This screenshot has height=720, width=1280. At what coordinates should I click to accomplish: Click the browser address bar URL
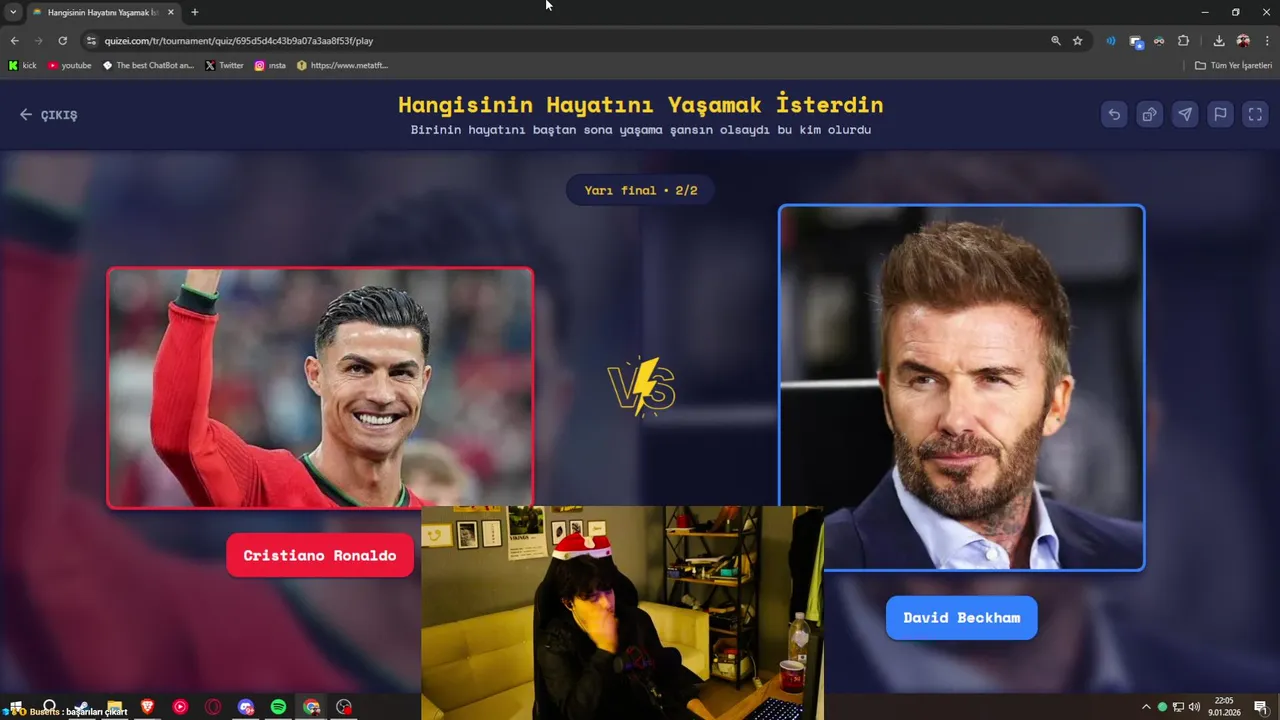[x=239, y=41]
